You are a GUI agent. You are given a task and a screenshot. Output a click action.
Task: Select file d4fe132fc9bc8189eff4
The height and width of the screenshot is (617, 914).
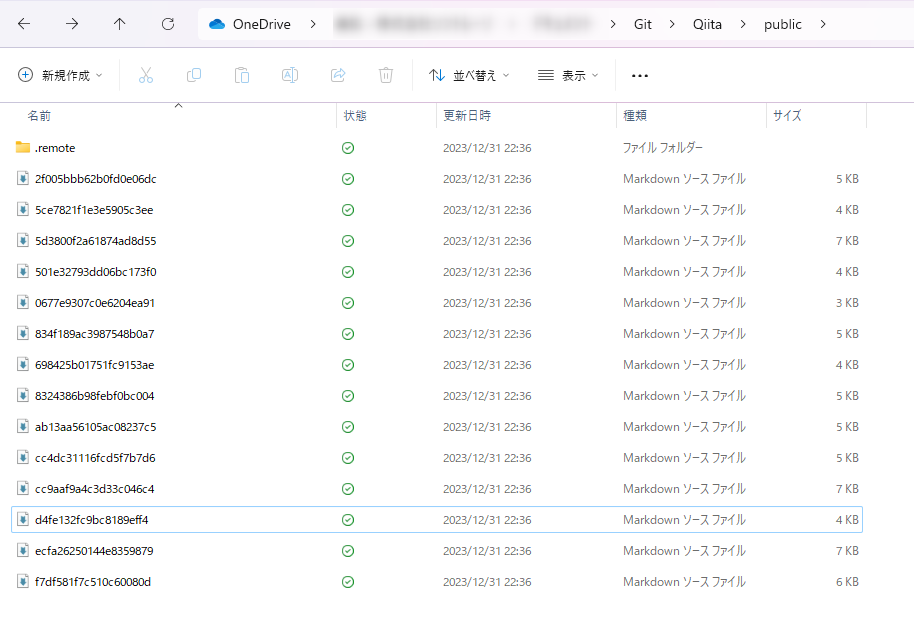tap(92, 520)
